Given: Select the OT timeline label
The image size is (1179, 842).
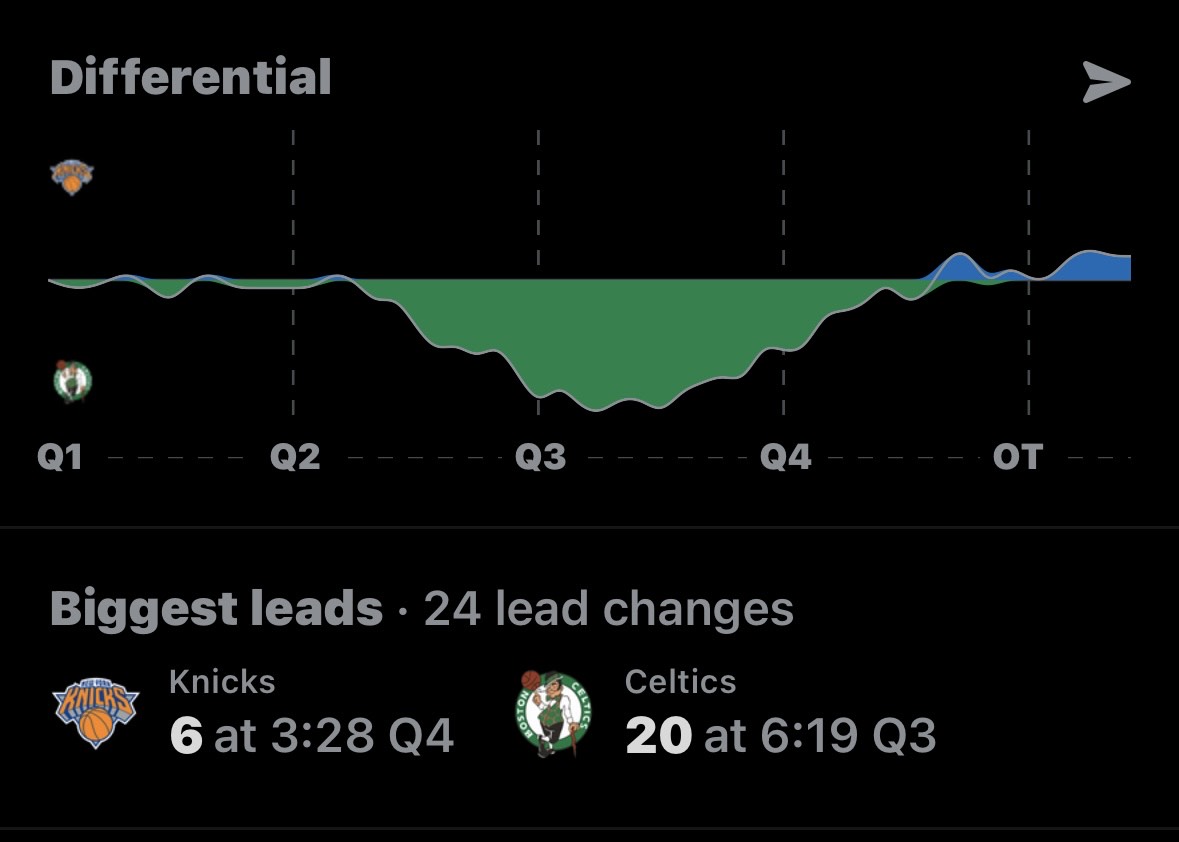Looking at the screenshot, I should click(1017, 456).
